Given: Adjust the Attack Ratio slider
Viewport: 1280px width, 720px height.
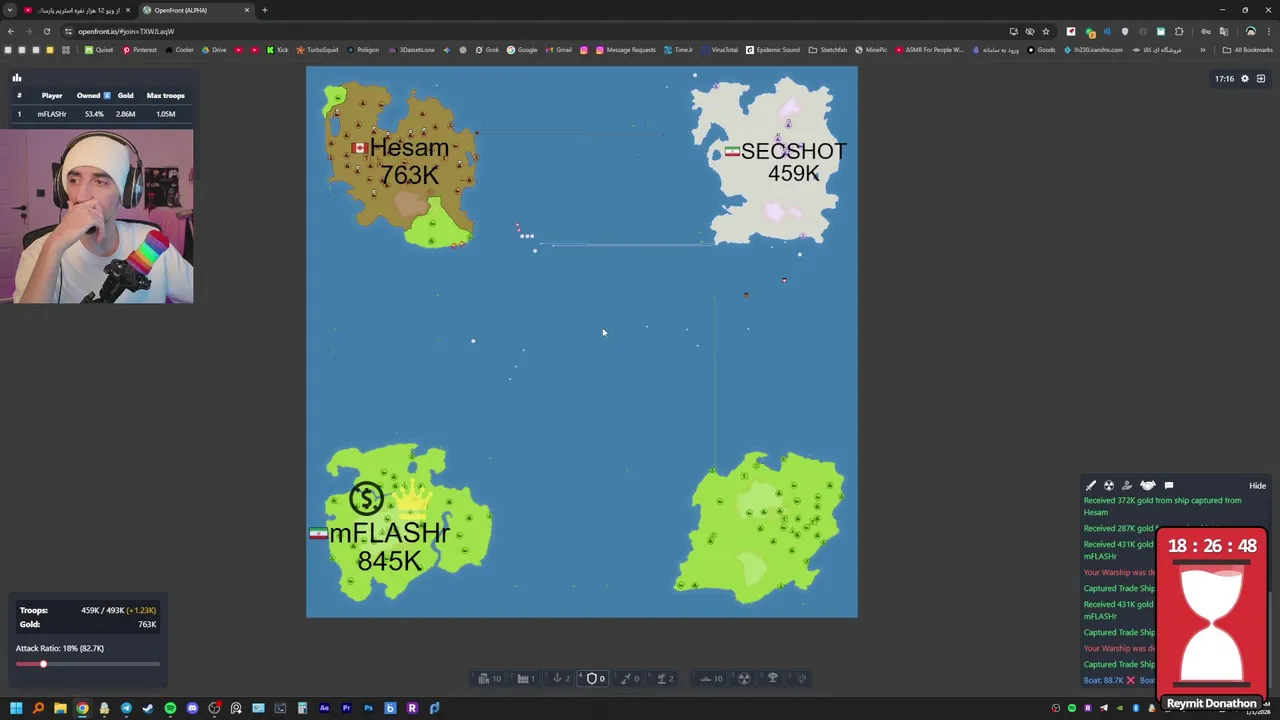Looking at the screenshot, I should (87, 664).
